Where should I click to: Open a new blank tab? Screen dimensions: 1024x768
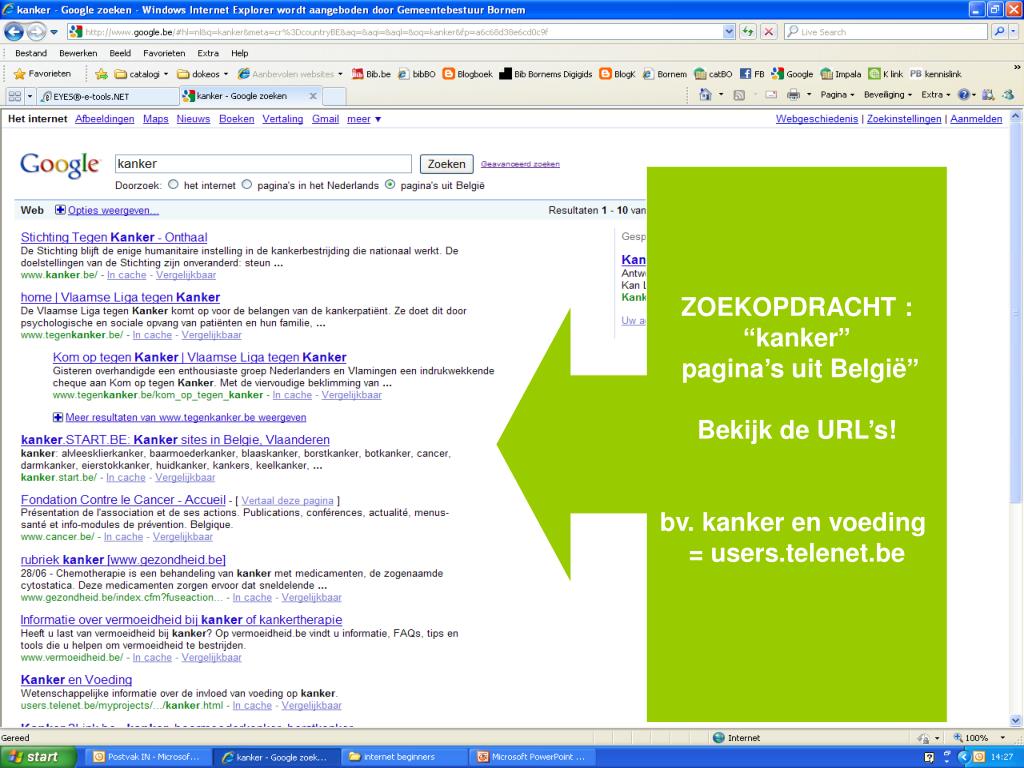coord(334,96)
